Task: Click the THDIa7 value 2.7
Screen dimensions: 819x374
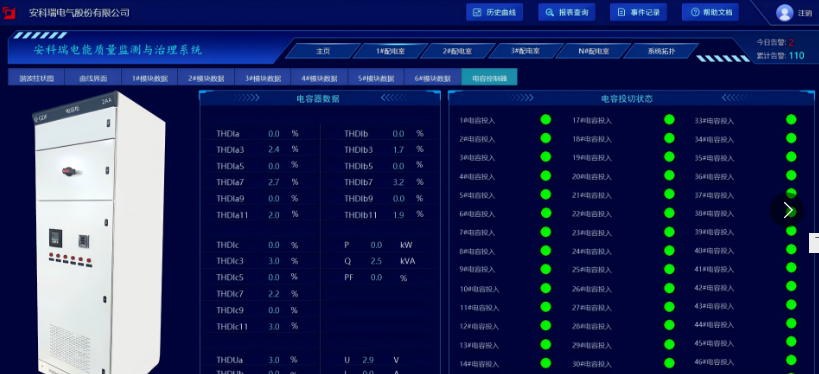Action: 274,182
